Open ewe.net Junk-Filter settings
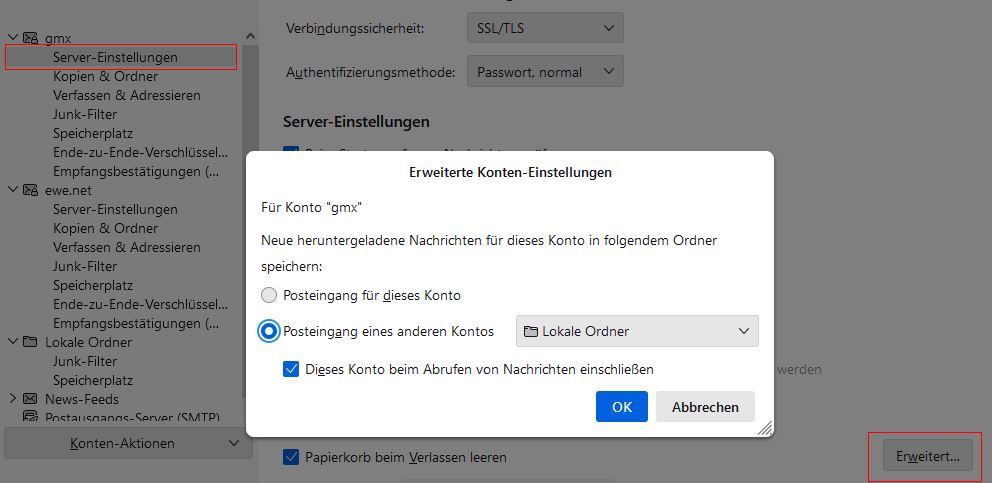This screenshot has width=992, height=483. coord(85,266)
